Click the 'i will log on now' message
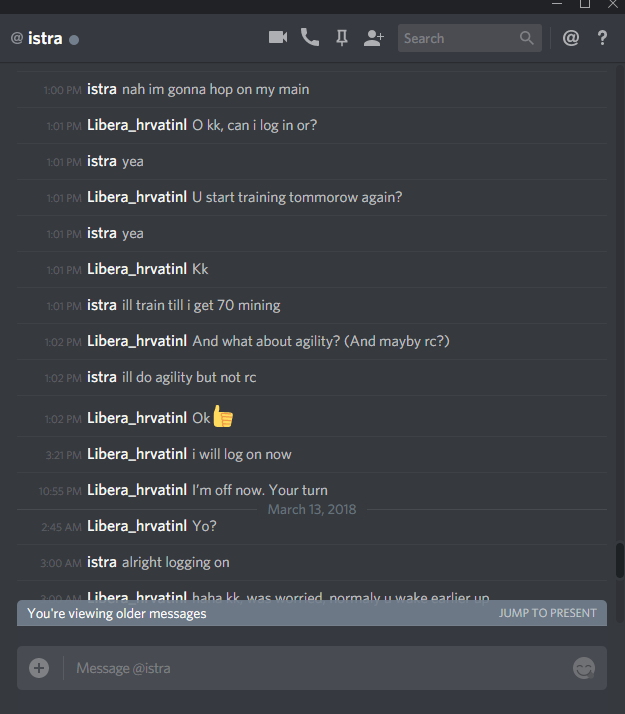This screenshot has height=714, width=625. coord(242,454)
